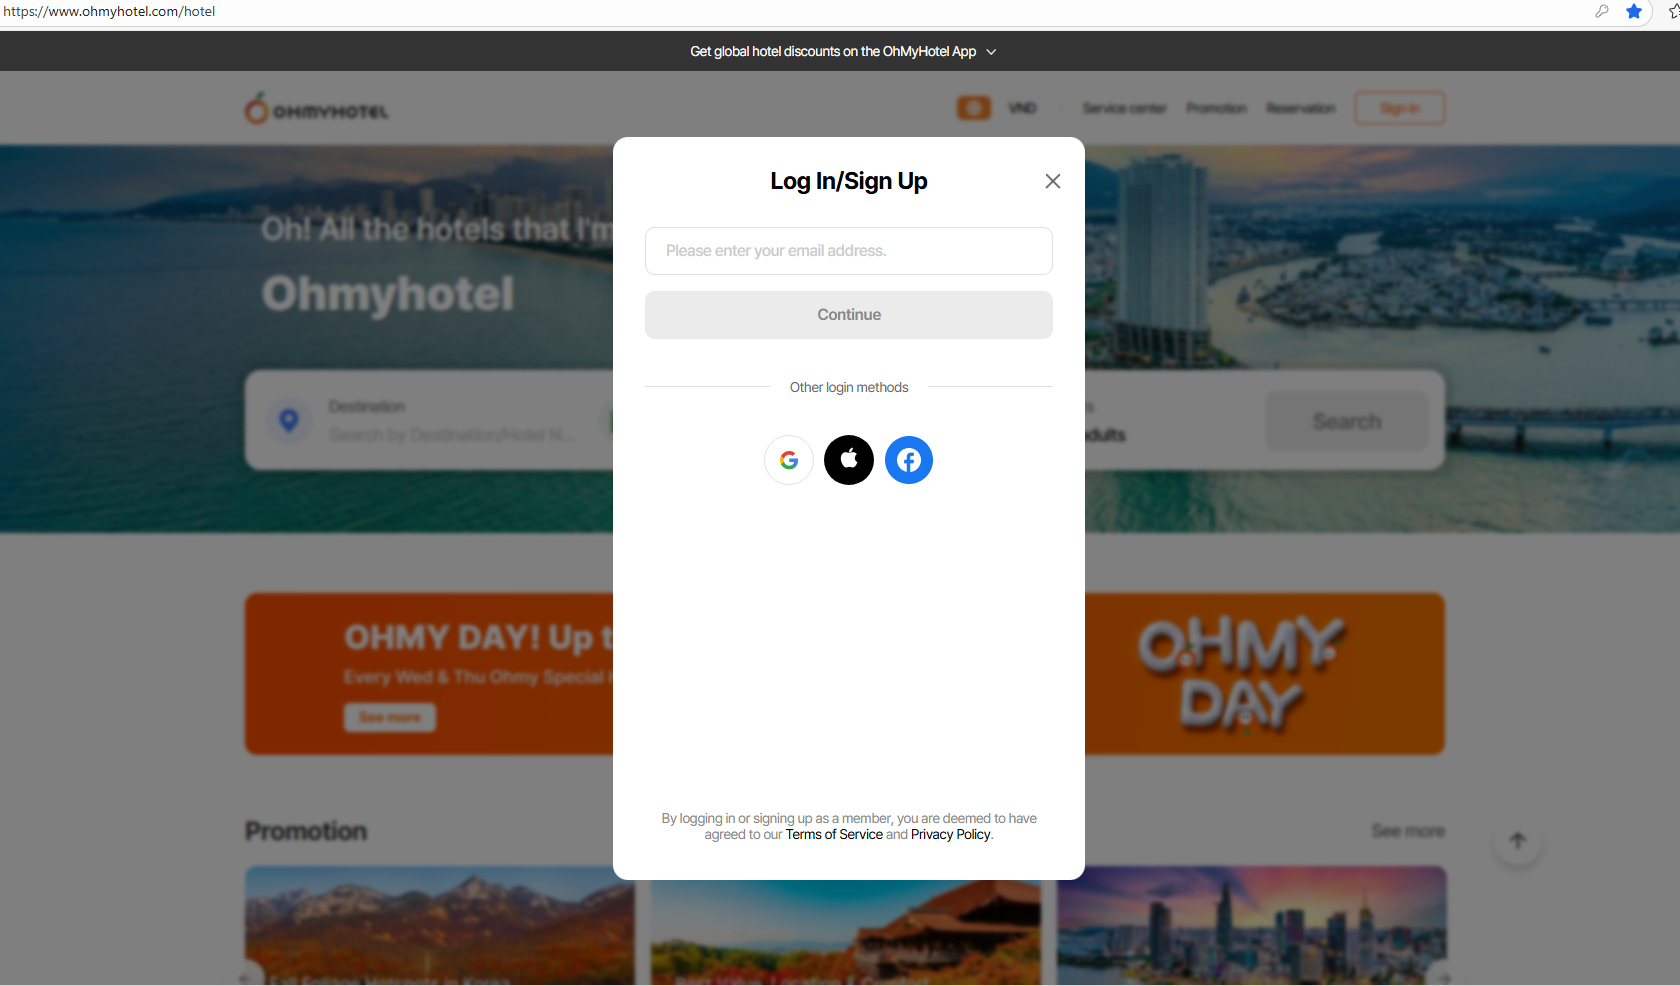Click the email address input field
Screen dimensions: 1680x986
point(848,251)
